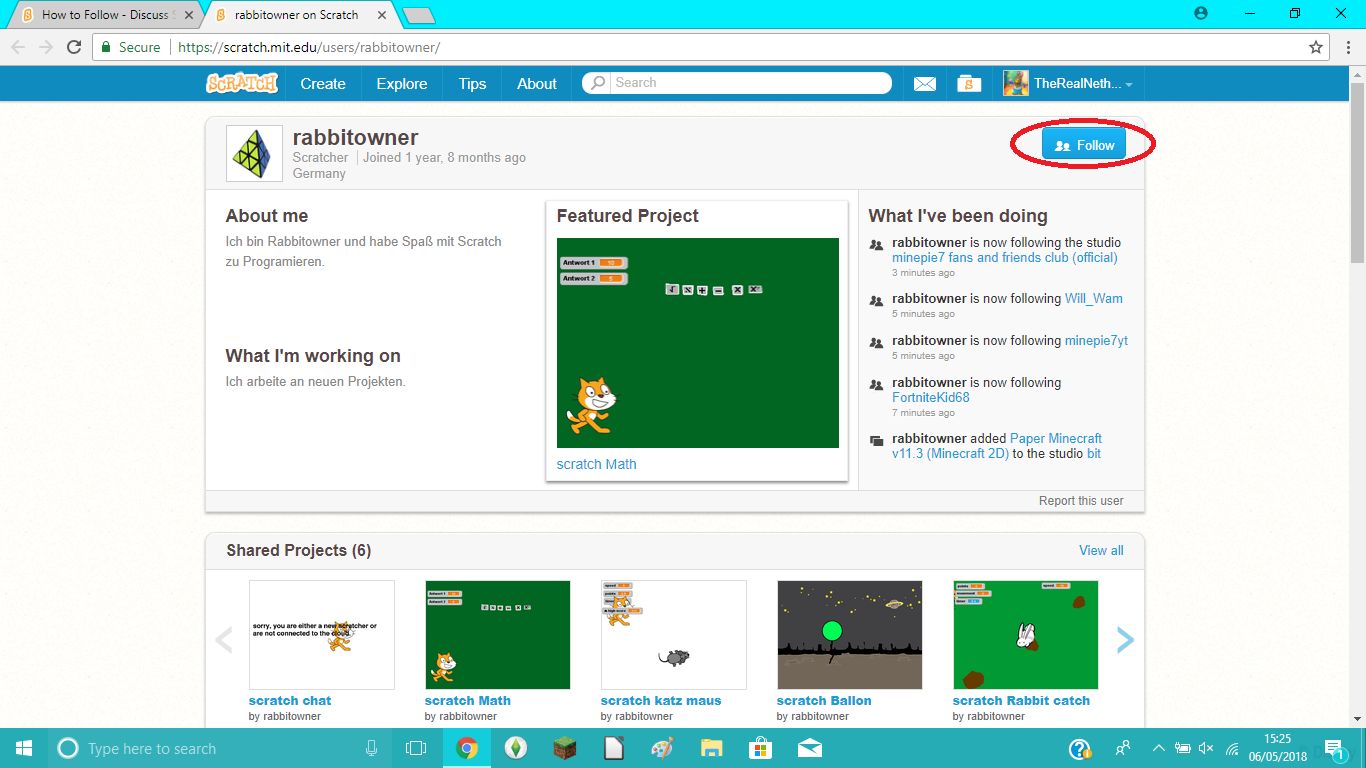
Task: Click the search magnifying glass icon
Action: point(597,83)
